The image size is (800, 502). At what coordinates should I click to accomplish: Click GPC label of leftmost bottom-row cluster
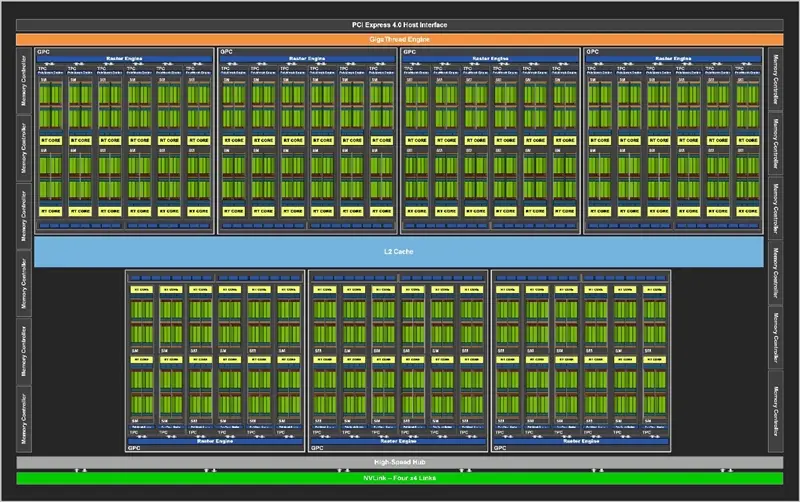click(x=134, y=448)
